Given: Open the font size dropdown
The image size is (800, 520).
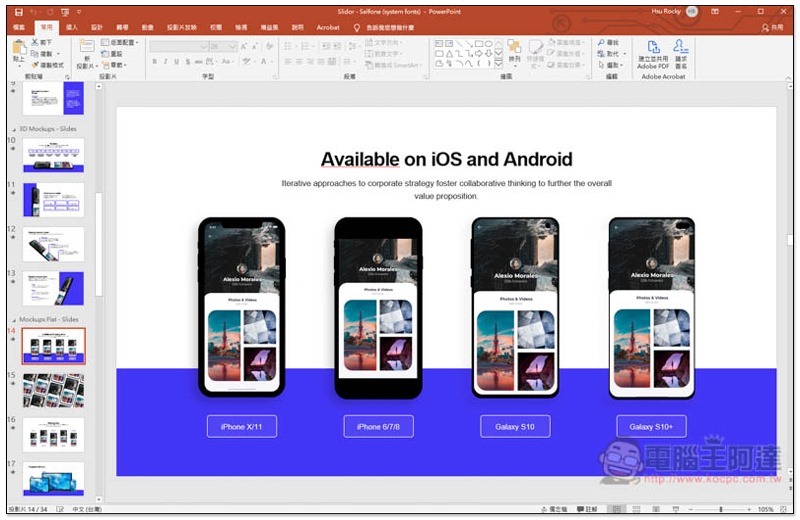Looking at the screenshot, I should point(233,46).
